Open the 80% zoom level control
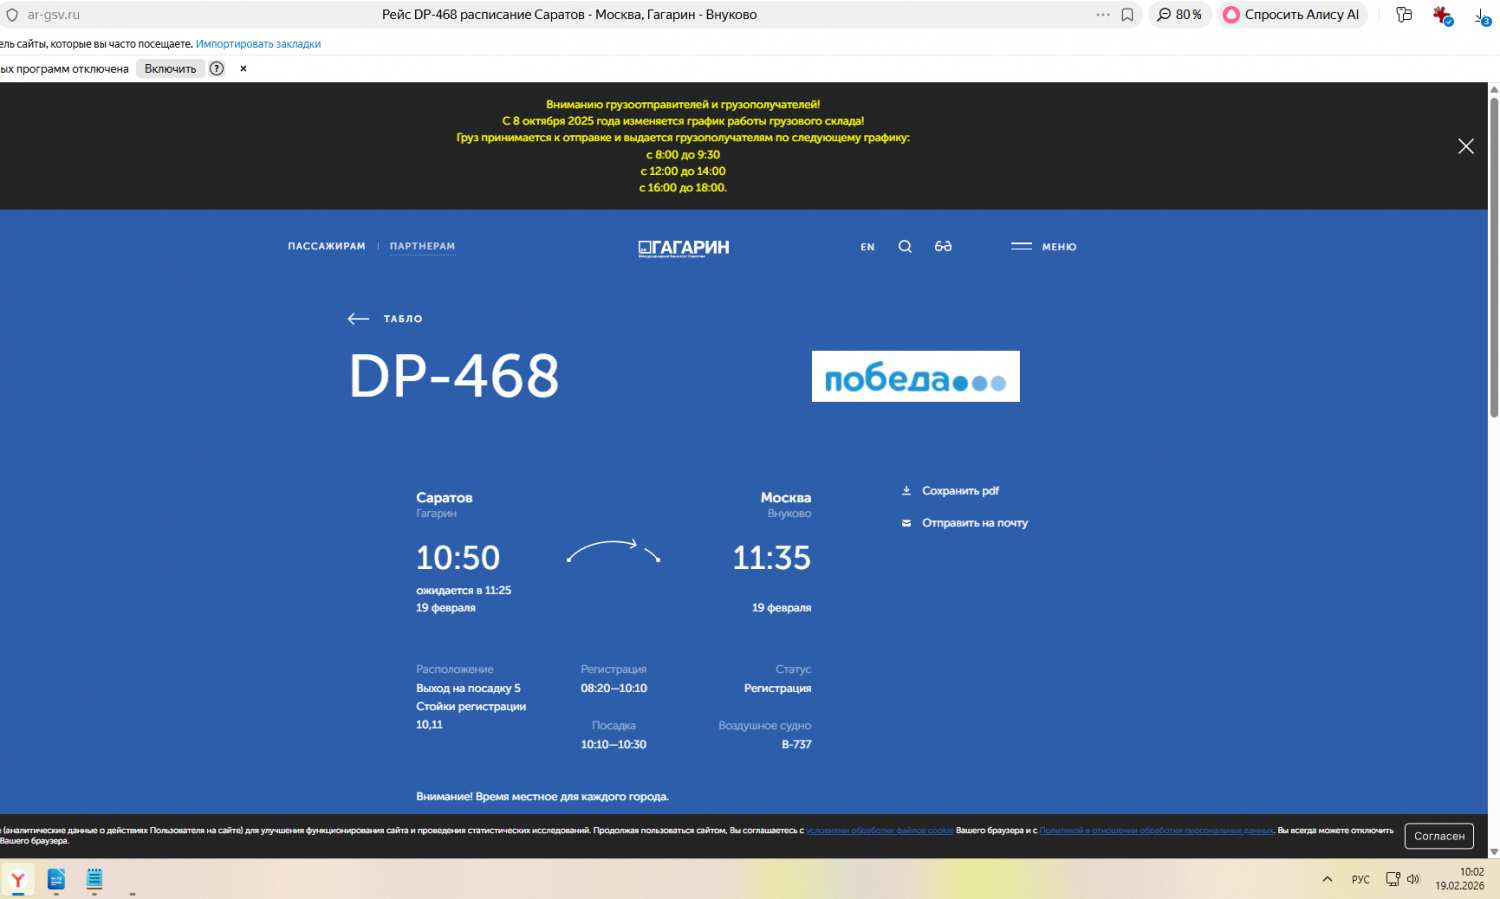Image resolution: width=1500 pixels, height=899 pixels. coord(1180,15)
